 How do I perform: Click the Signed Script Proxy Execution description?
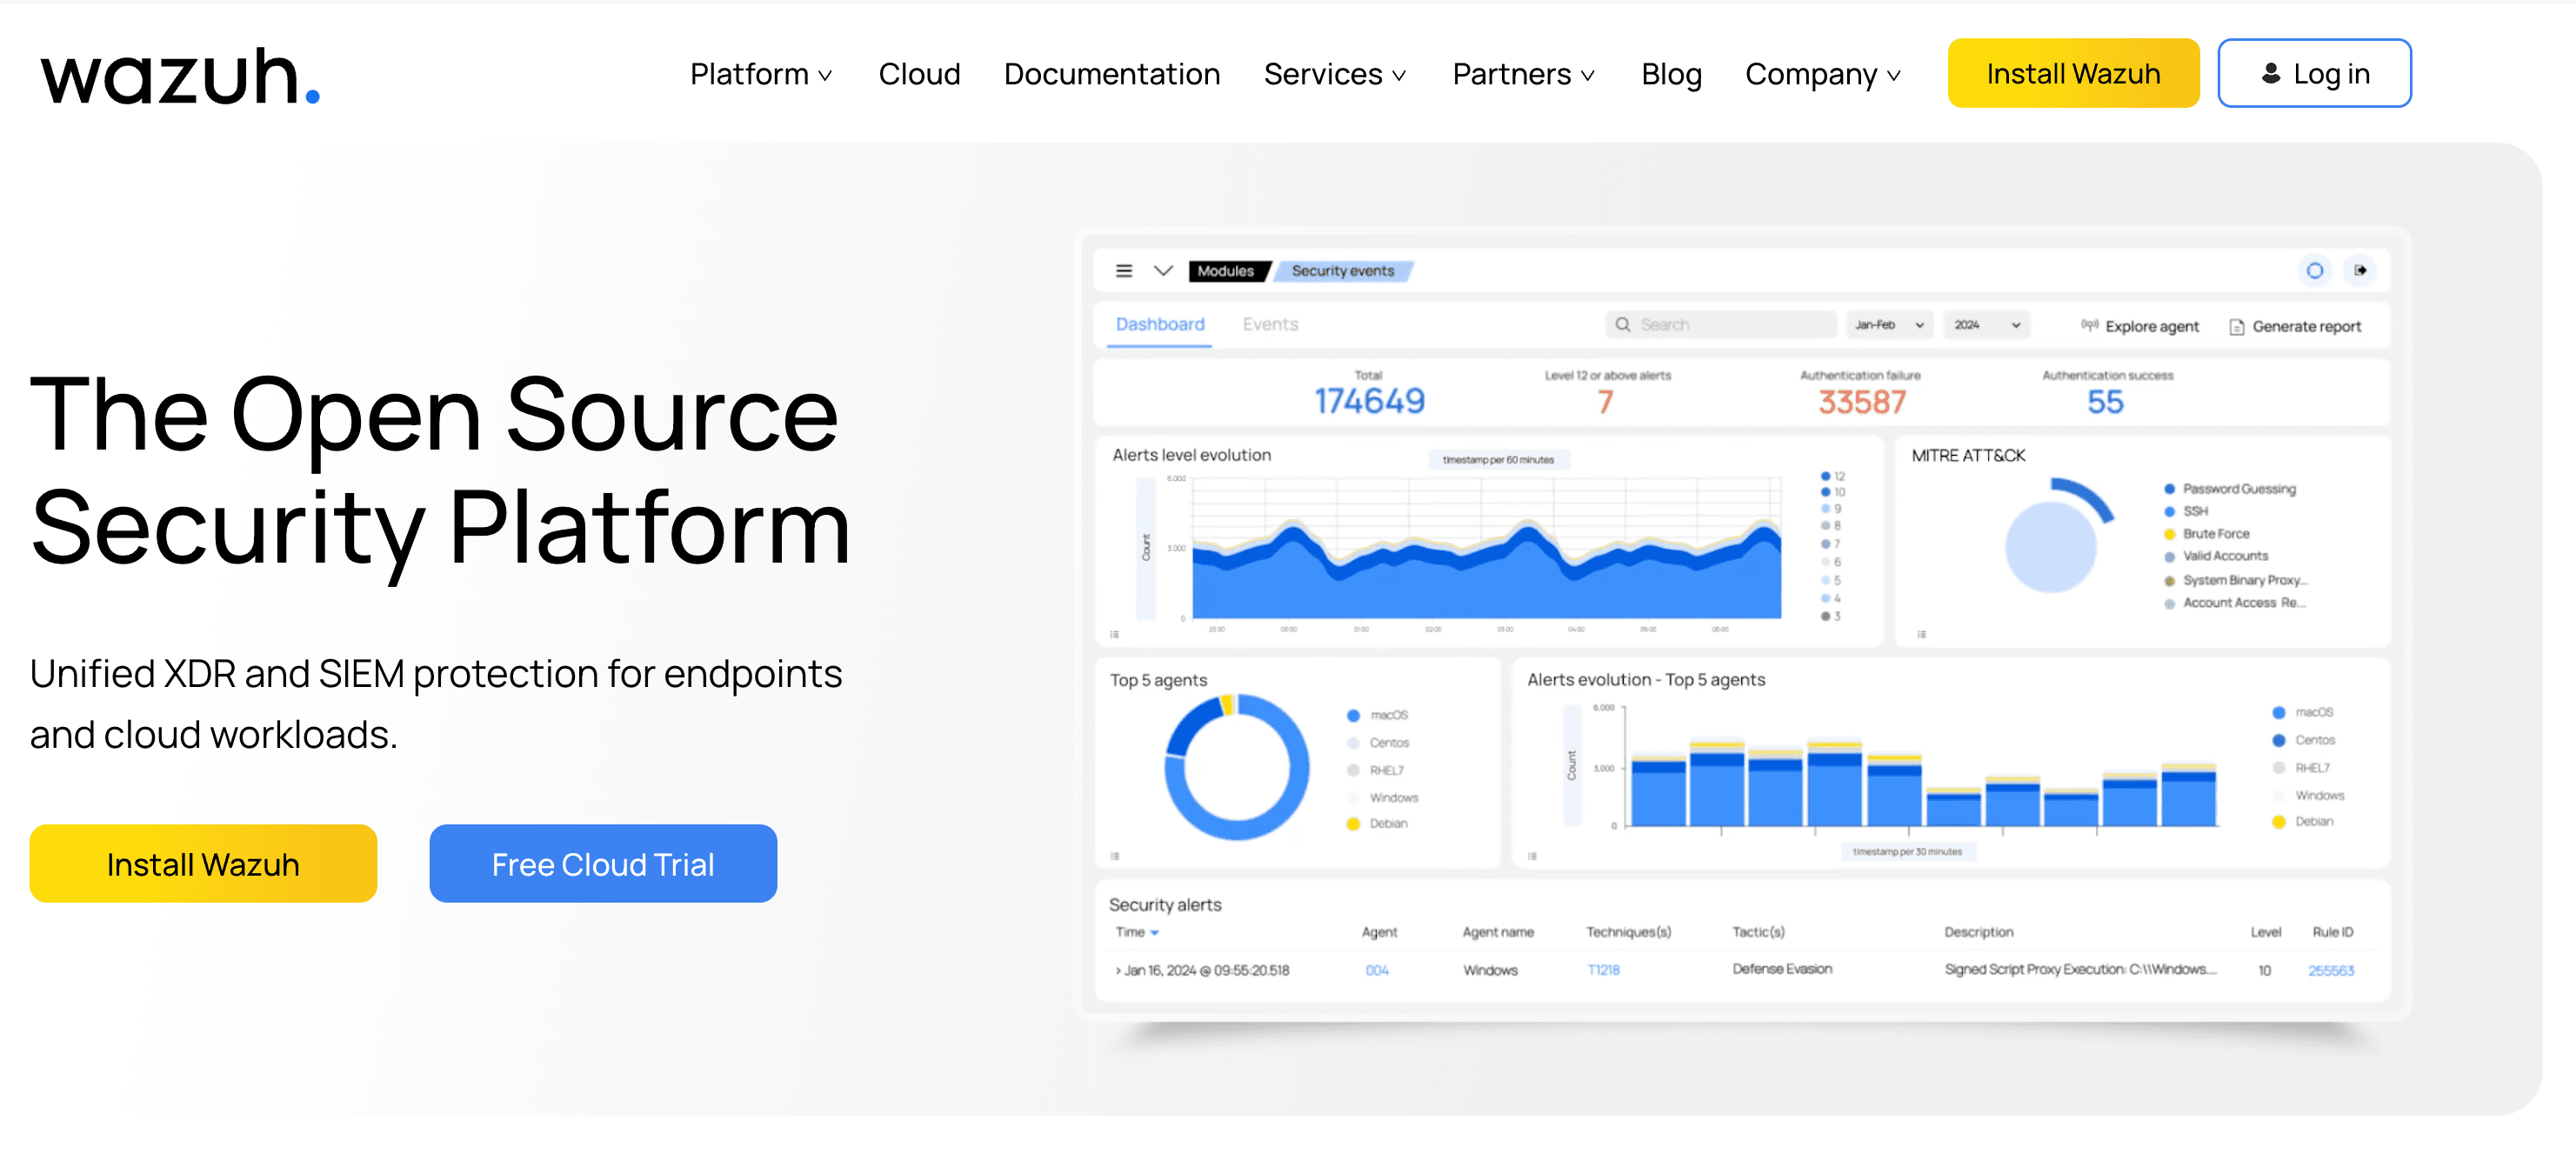coord(2080,969)
